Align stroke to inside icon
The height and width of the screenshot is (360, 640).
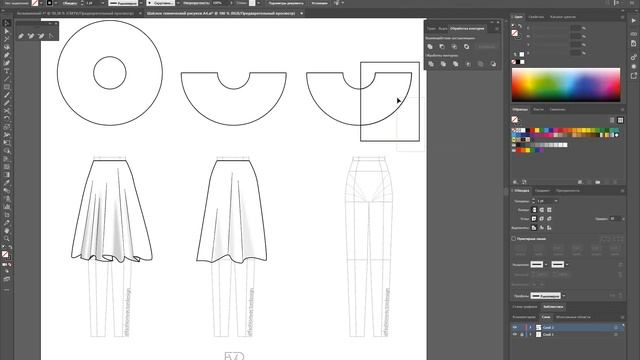pos(542,228)
